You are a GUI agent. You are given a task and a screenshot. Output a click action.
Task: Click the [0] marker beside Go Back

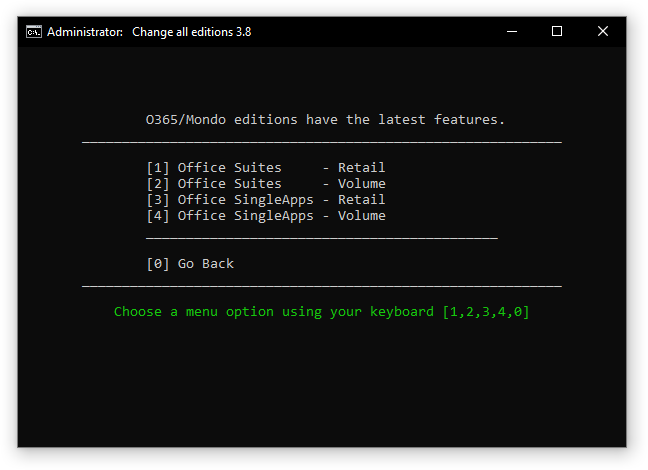158,264
